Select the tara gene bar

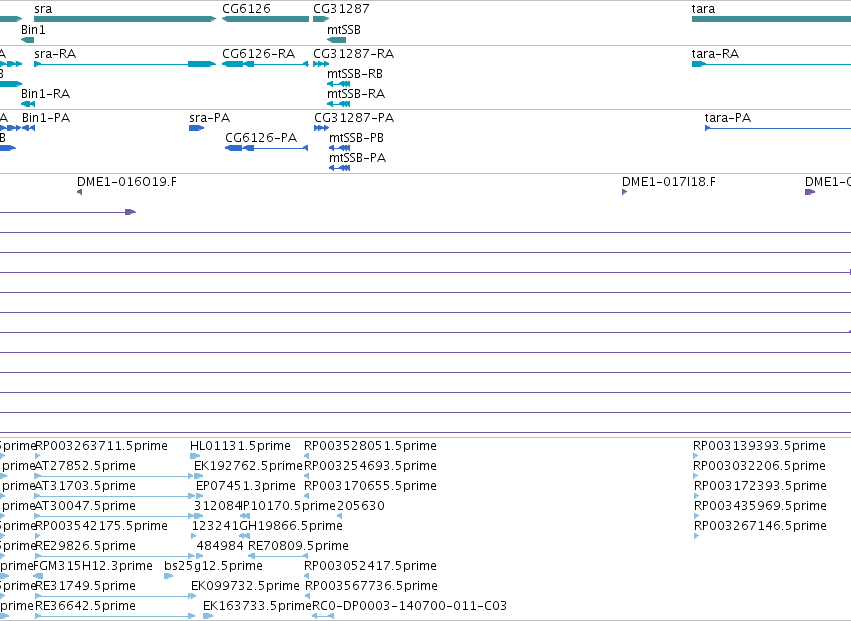pos(771,19)
